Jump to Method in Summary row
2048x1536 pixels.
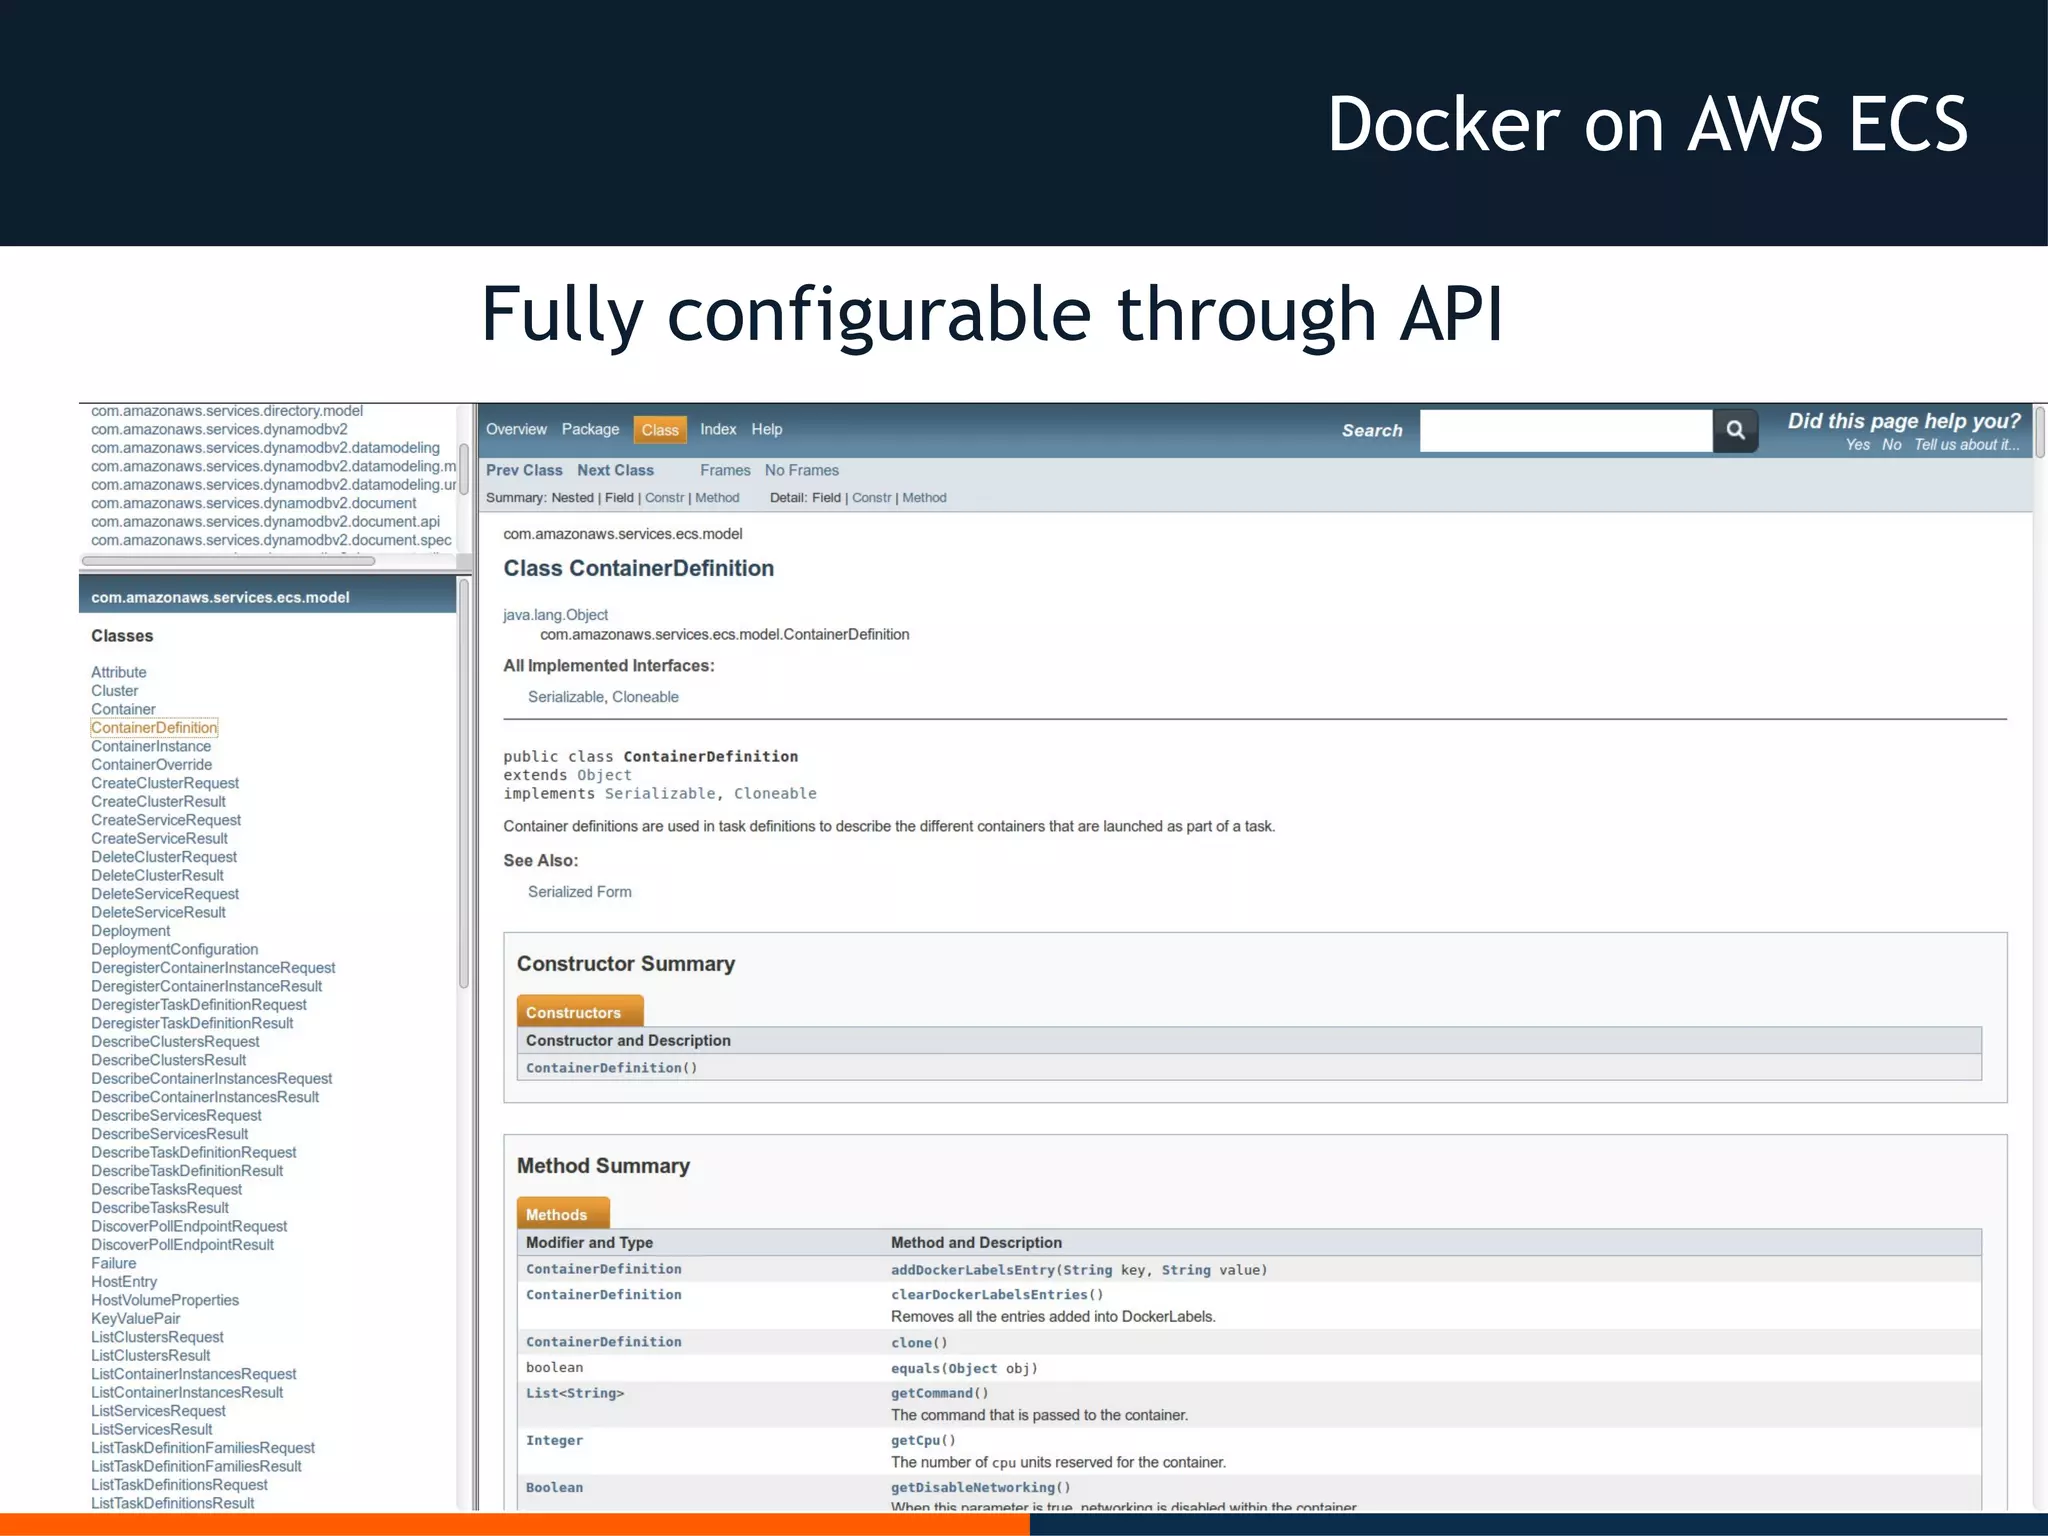click(x=717, y=498)
